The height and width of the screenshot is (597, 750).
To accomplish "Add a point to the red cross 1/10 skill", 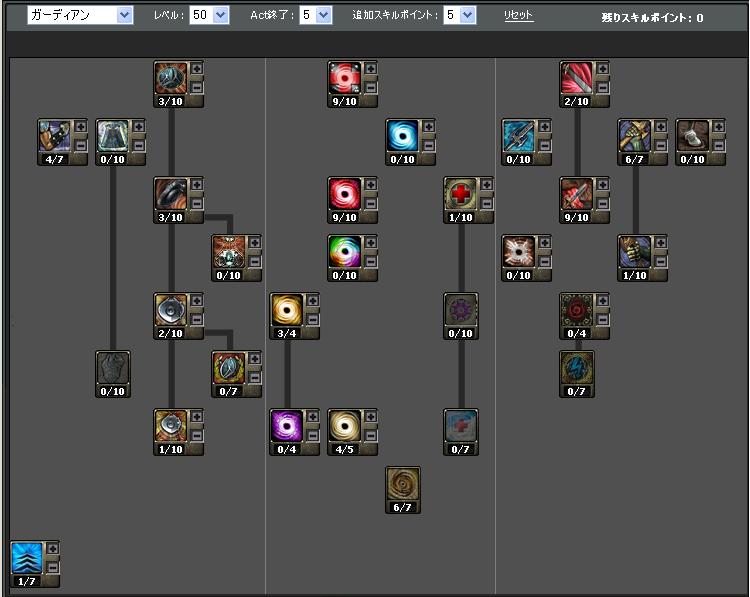I will (486, 185).
